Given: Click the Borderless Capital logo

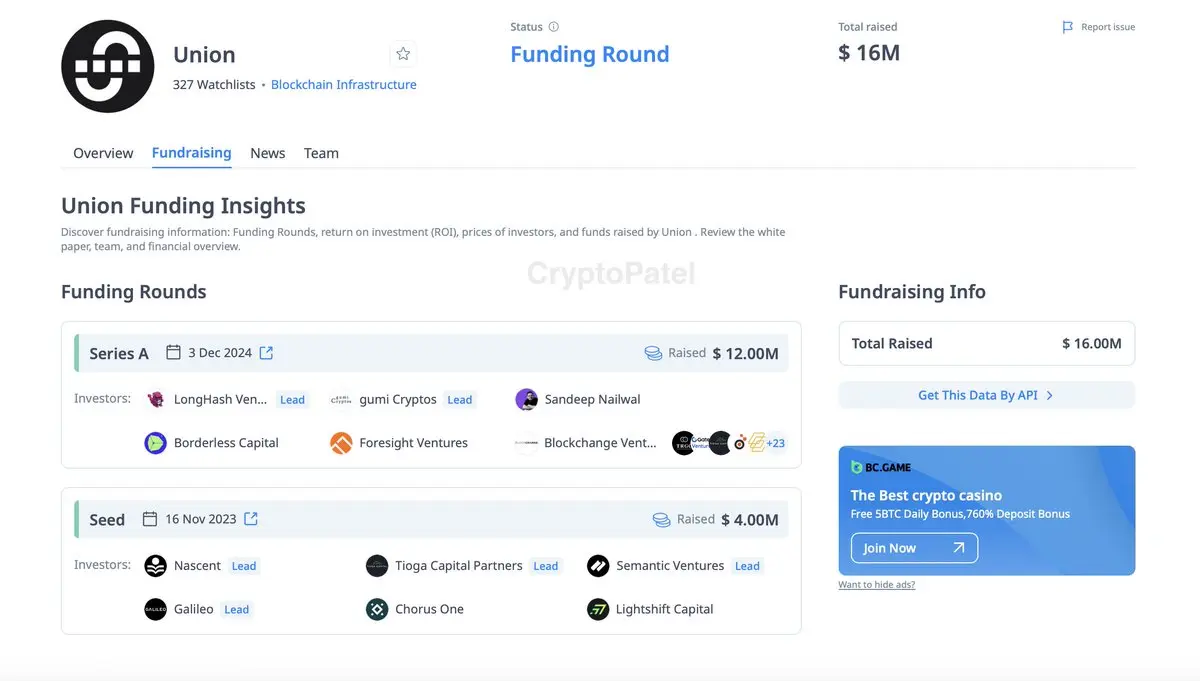Looking at the screenshot, I should 156,443.
